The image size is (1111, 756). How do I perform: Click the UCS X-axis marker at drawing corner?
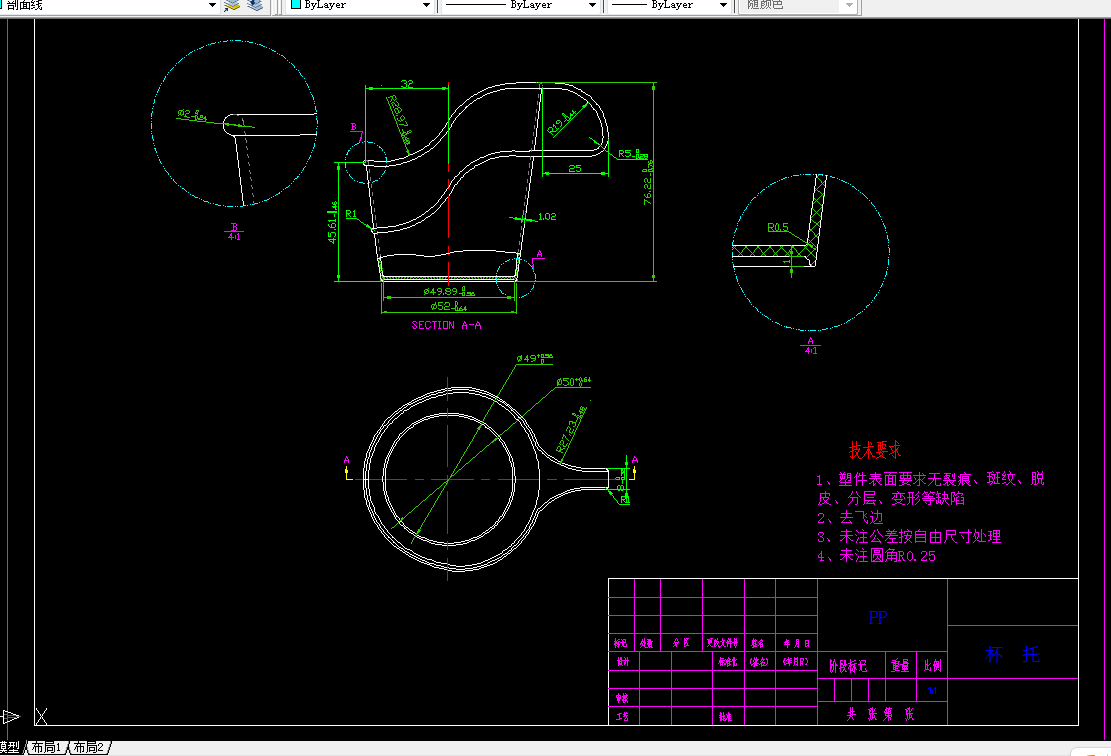[42, 716]
